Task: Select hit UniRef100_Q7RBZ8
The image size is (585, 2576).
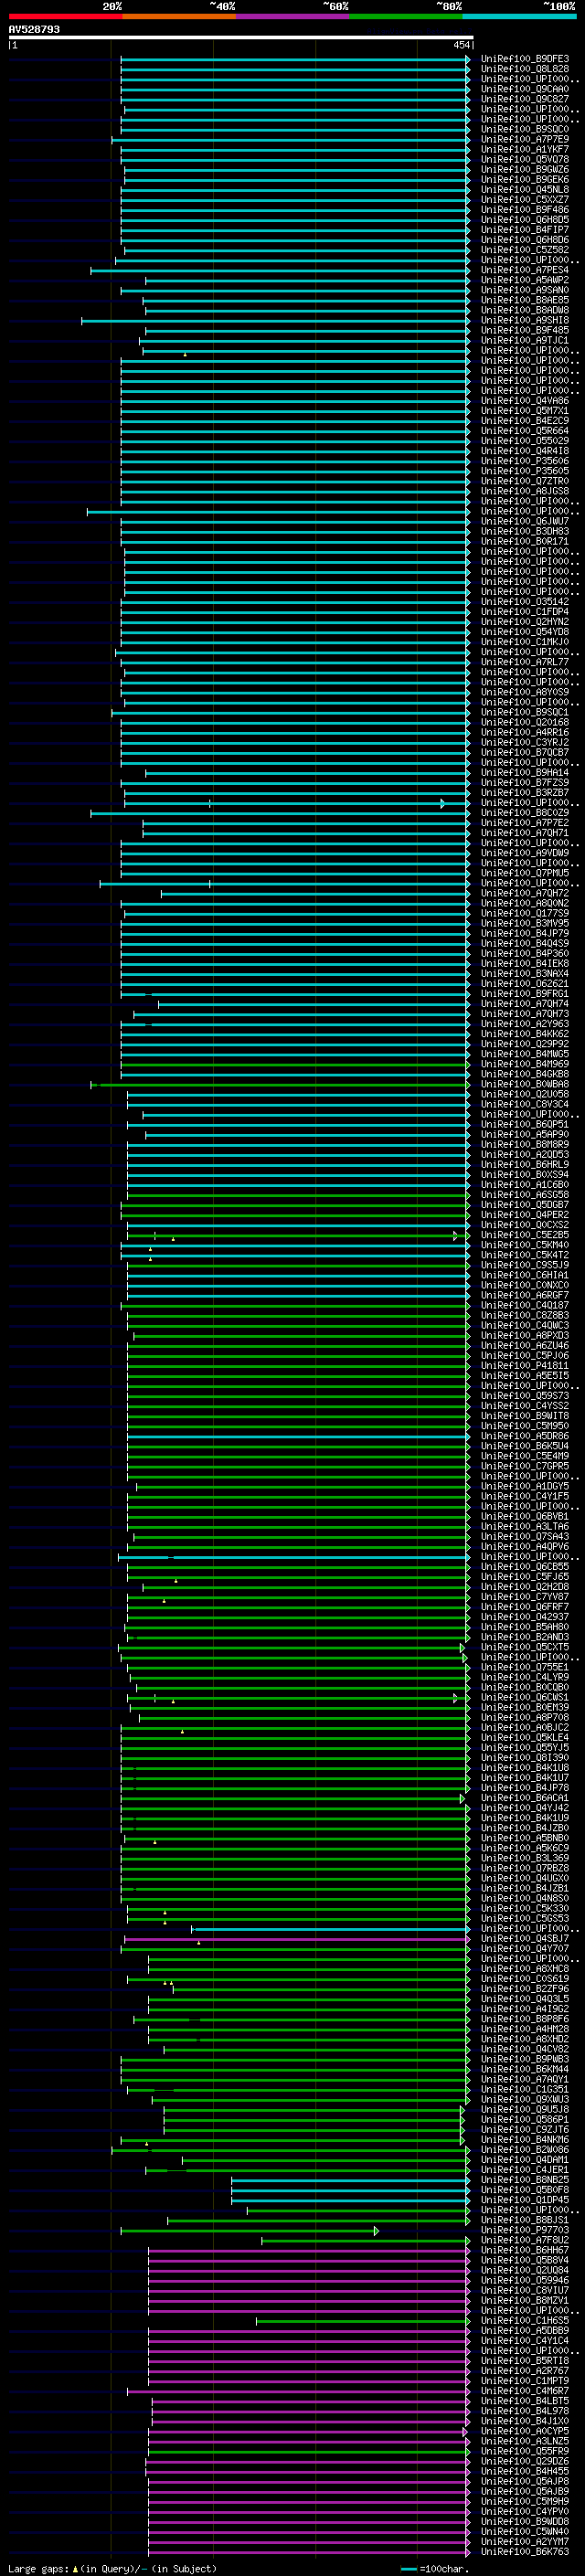Action: pos(524,1868)
